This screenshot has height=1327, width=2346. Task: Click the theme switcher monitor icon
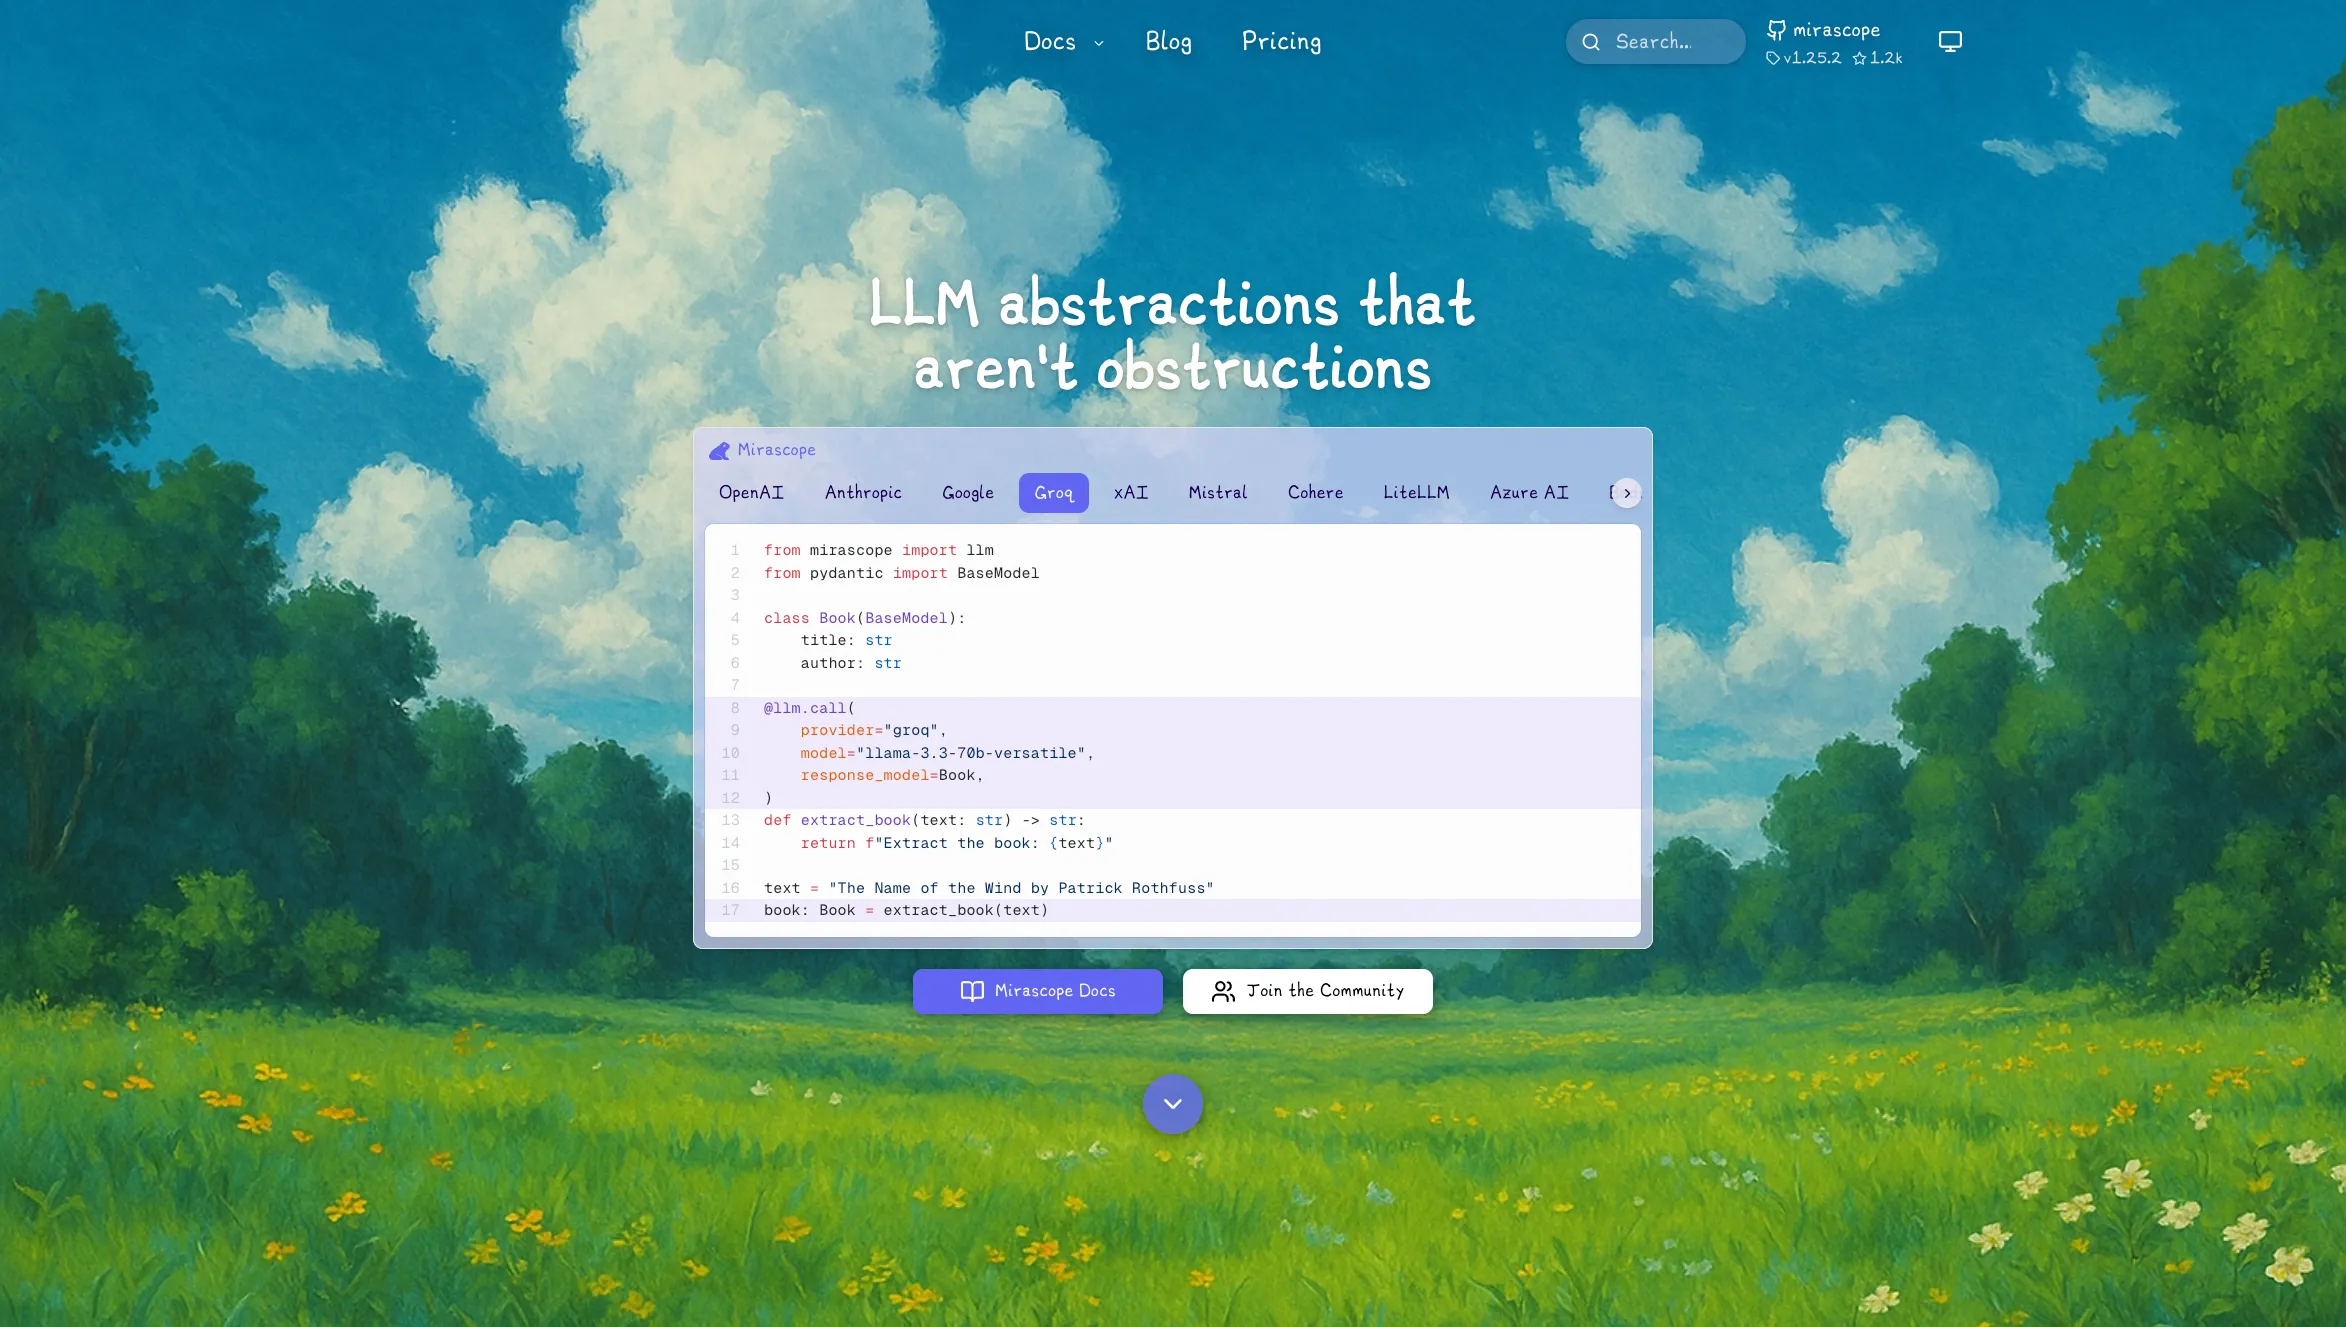pos(1950,41)
